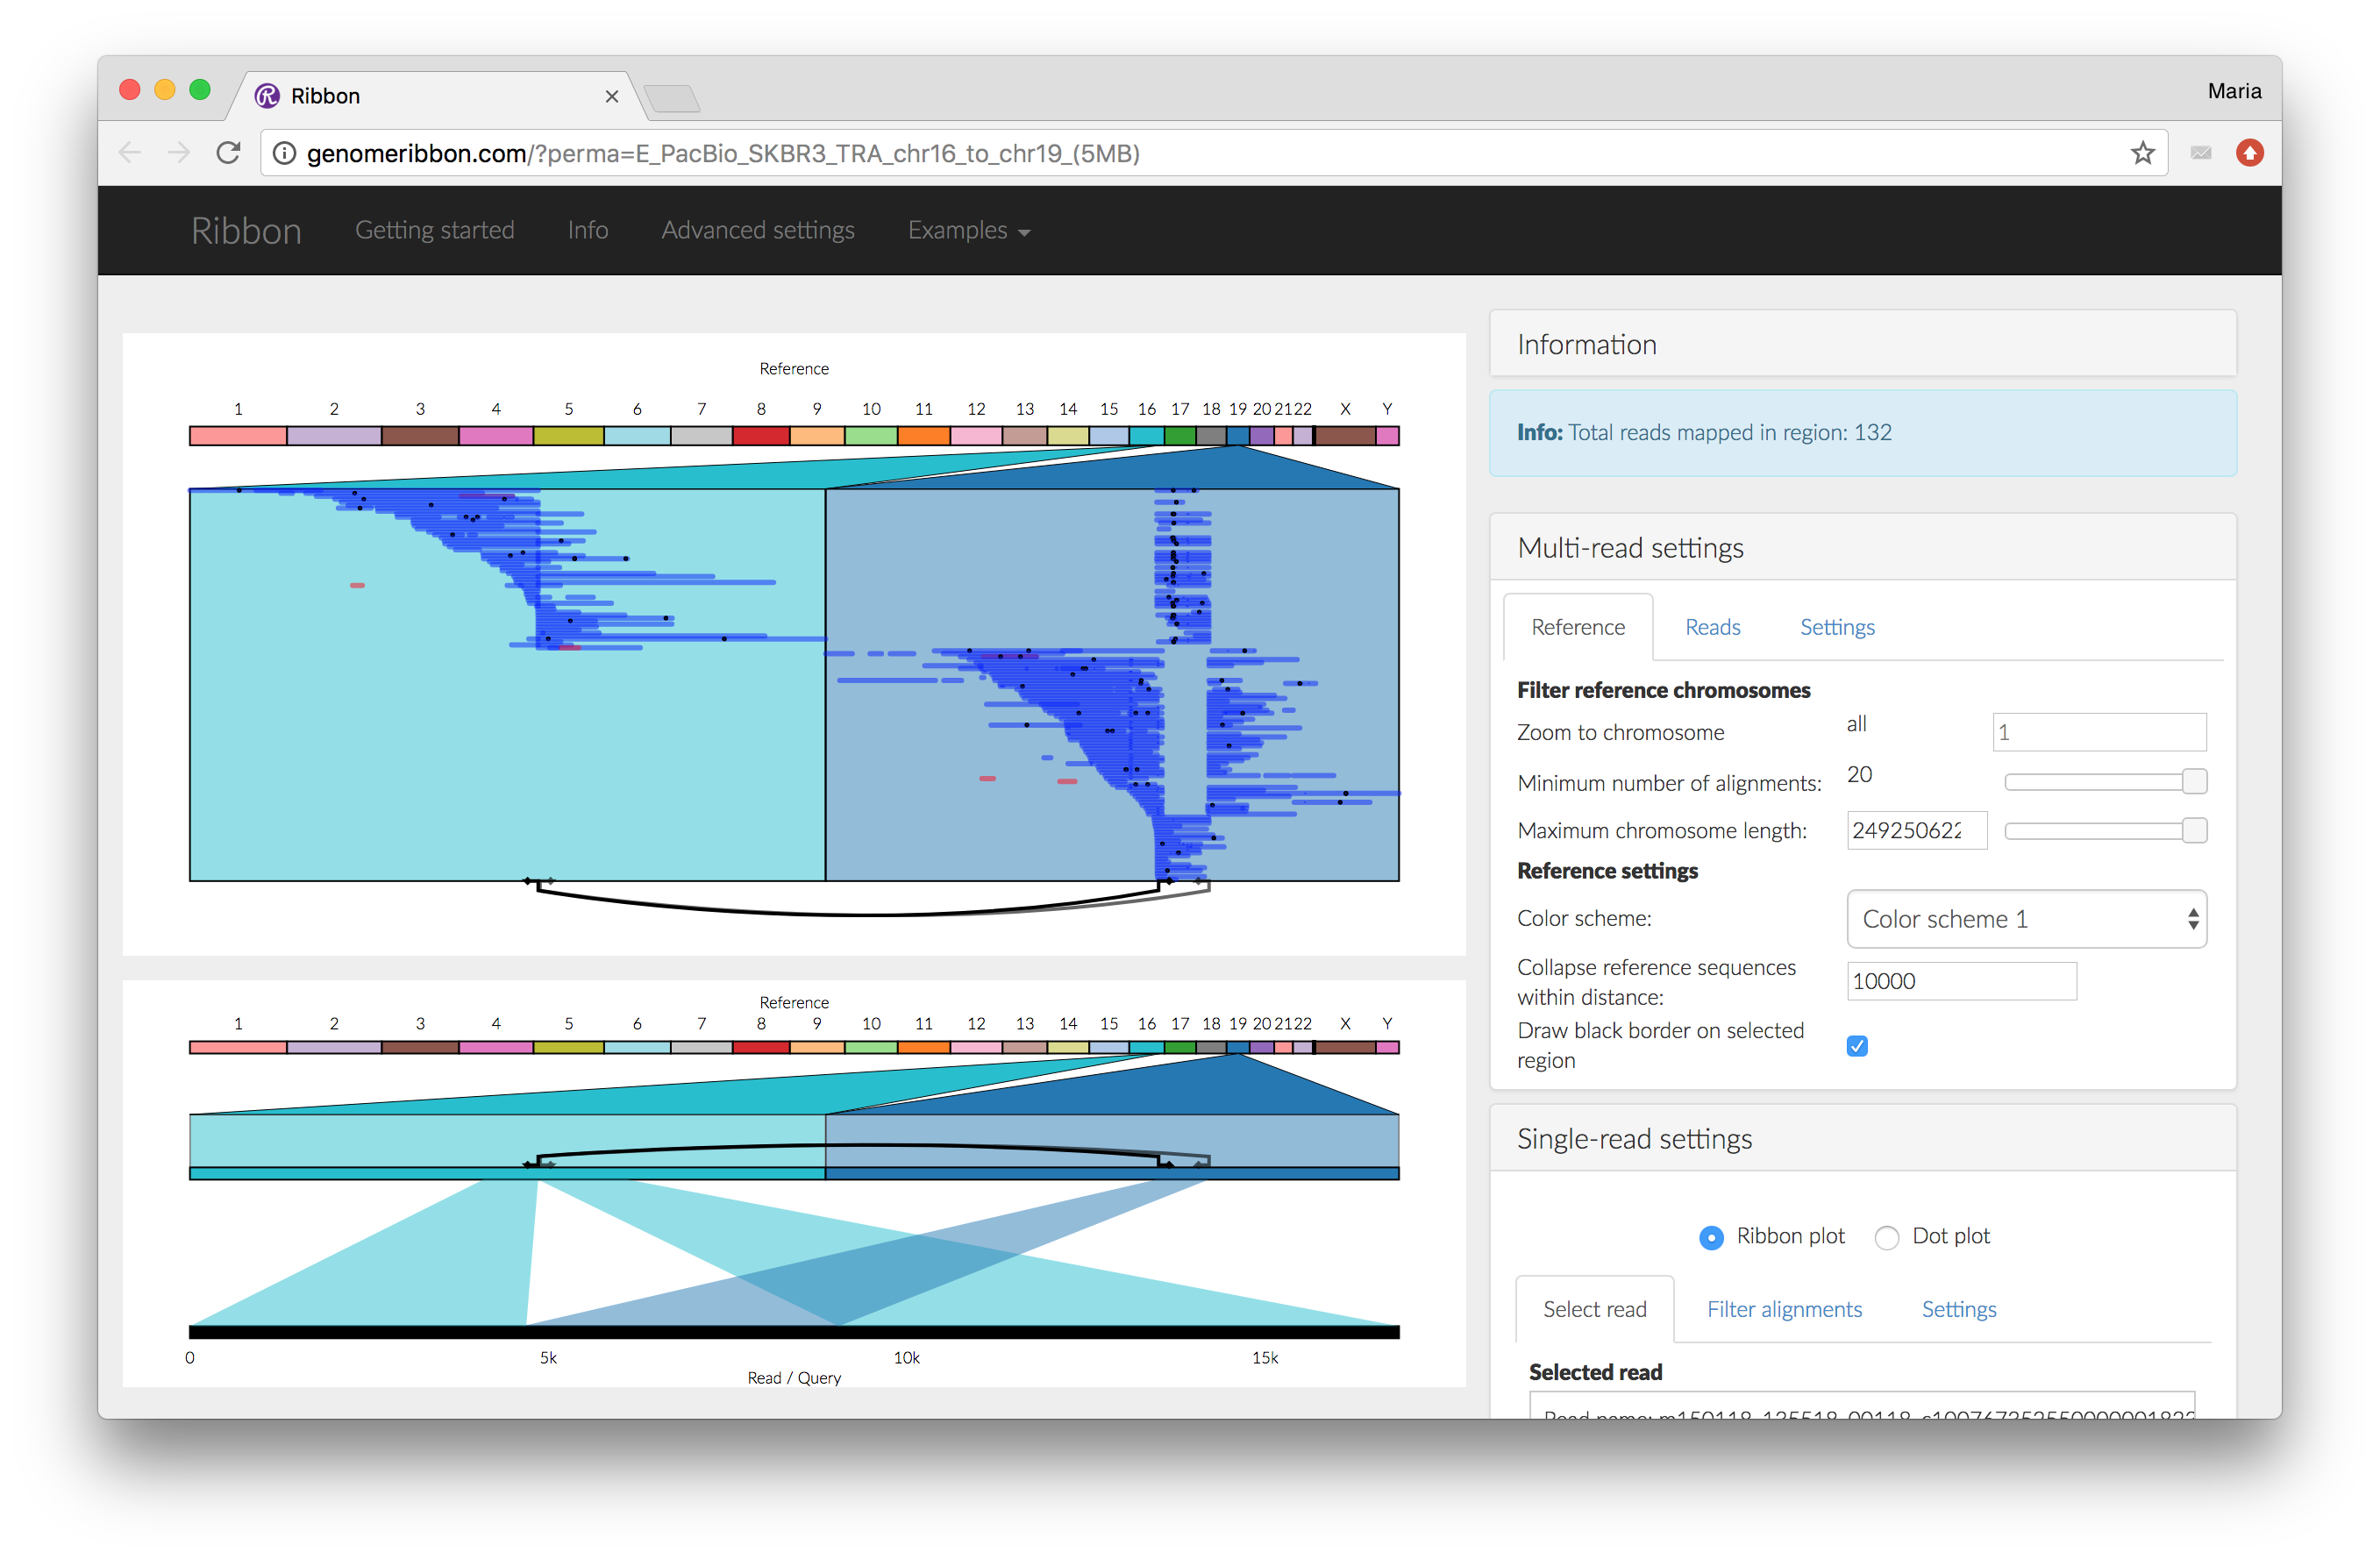The height and width of the screenshot is (1559, 2380).
Task: Click the Getting started link
Action: click(x=435, y=230)
